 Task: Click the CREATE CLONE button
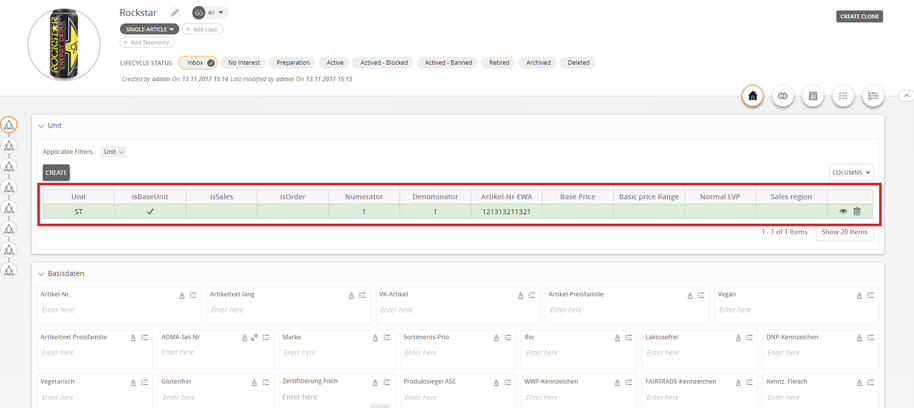click(x=860, y=16)
